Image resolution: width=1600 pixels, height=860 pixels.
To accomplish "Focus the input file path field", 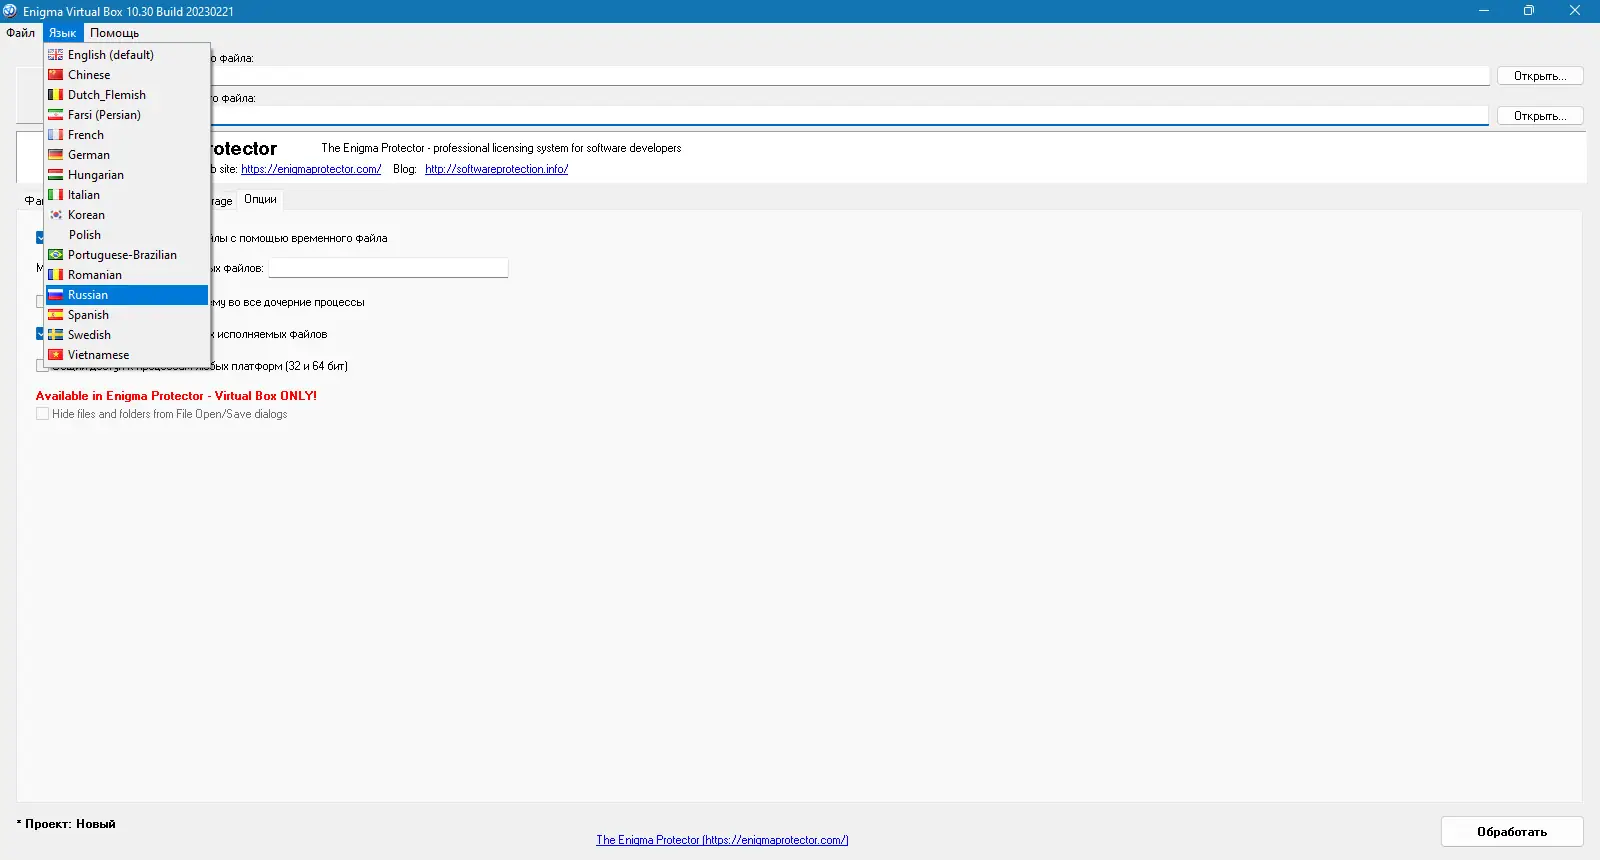I will (850, 76).
